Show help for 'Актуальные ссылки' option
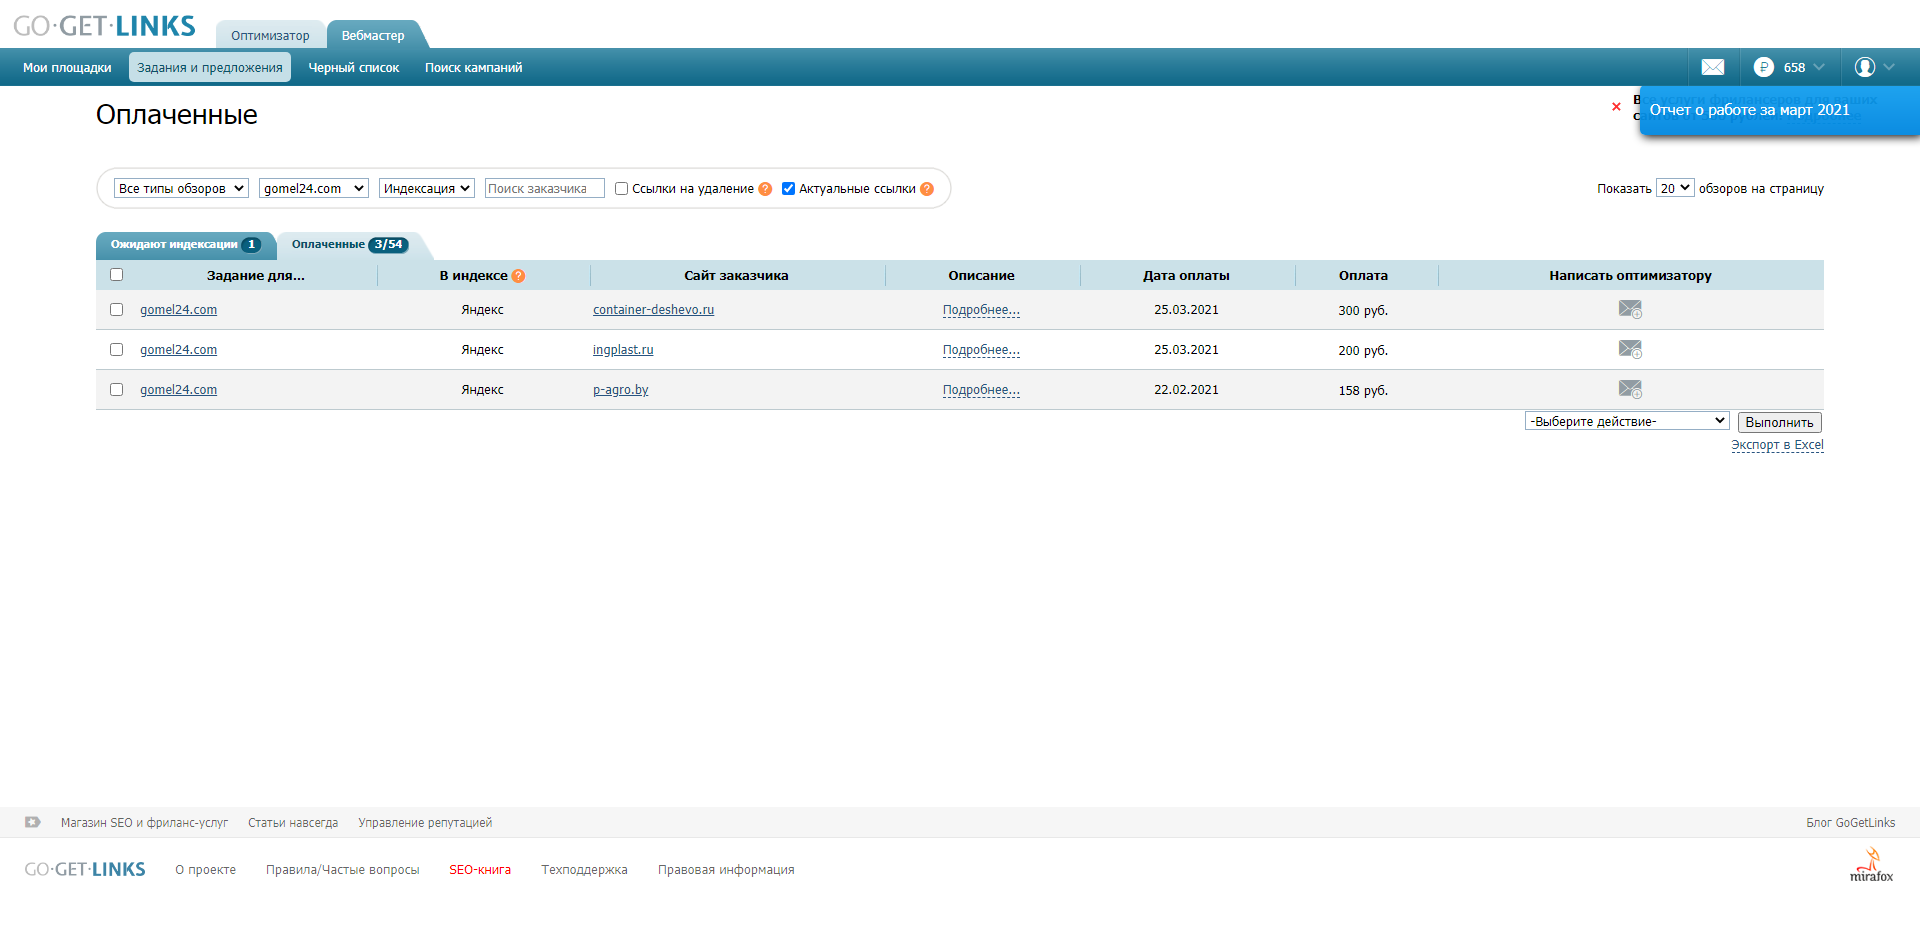This screenshot has width=1920, height=937. tap(927, 189)
